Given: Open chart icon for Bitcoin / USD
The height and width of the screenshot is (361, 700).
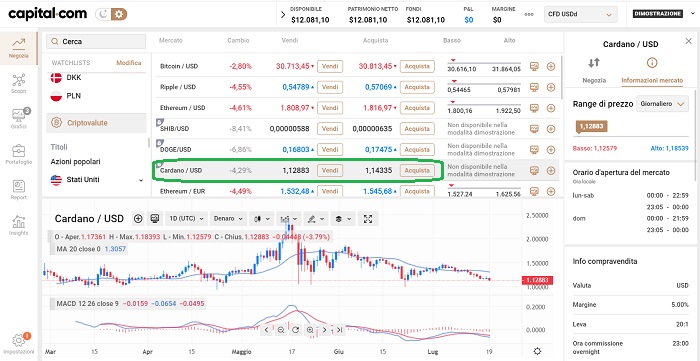Looking at the screenshot, I should (534, 66).
